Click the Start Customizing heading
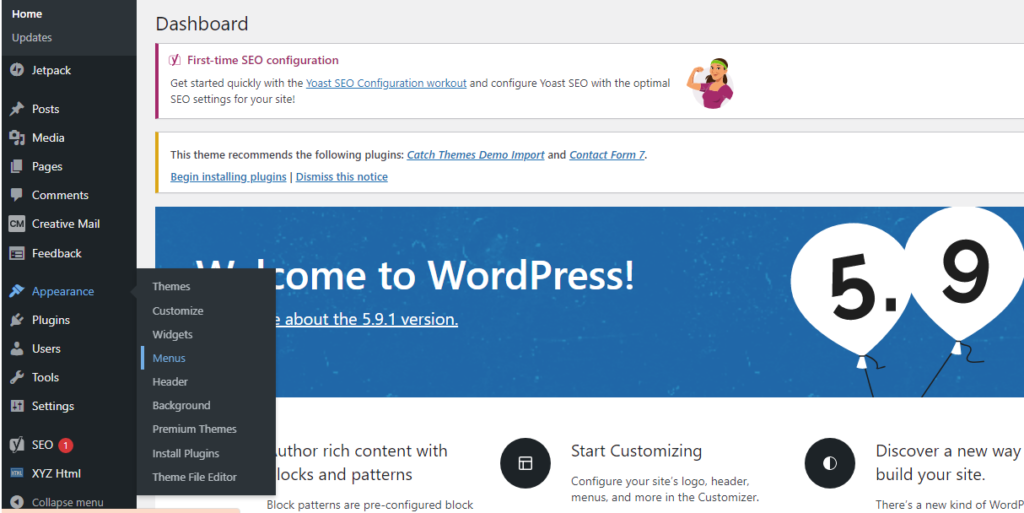 [x=636, y=451]
